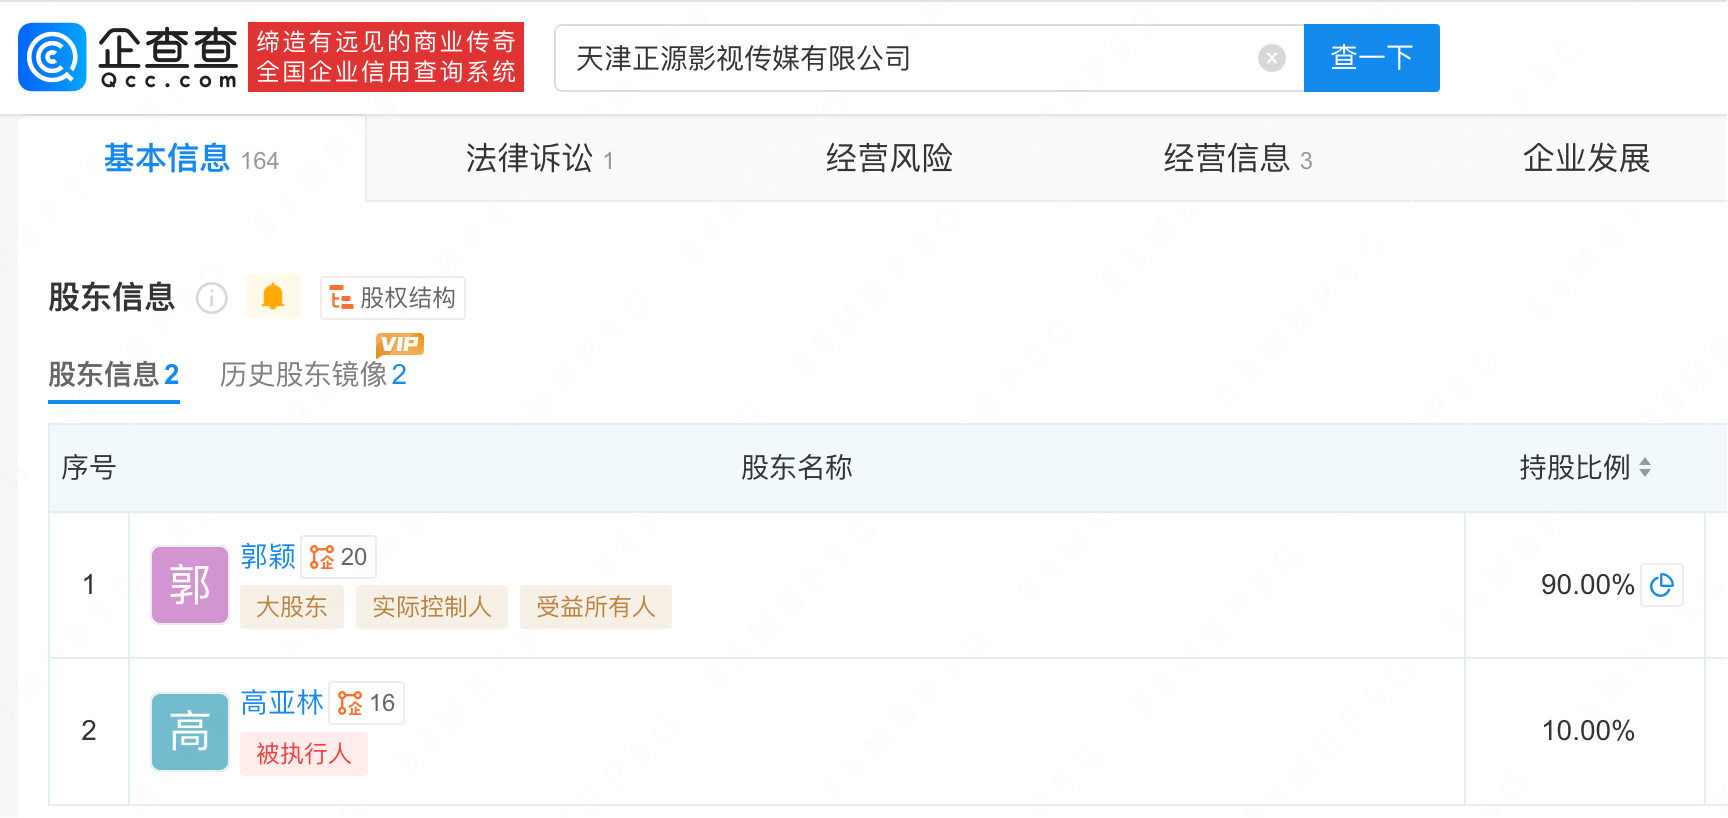This screenshot has height=818, width=1728.
Task: Click 郭颖's related companies icon showing 20
Action: pos(339,557)
